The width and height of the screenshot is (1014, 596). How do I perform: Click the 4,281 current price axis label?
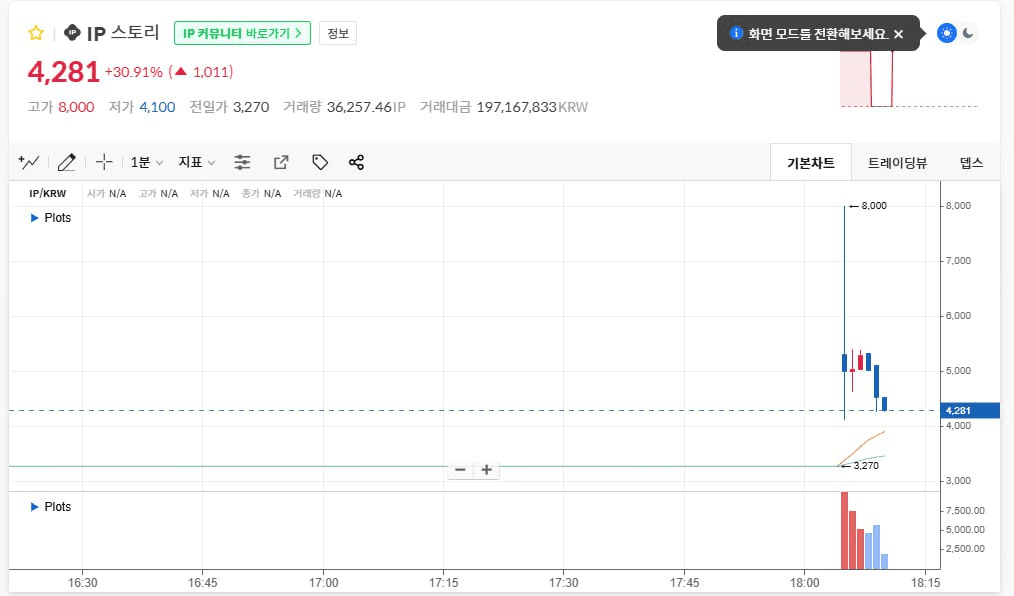tap(970, 410)
